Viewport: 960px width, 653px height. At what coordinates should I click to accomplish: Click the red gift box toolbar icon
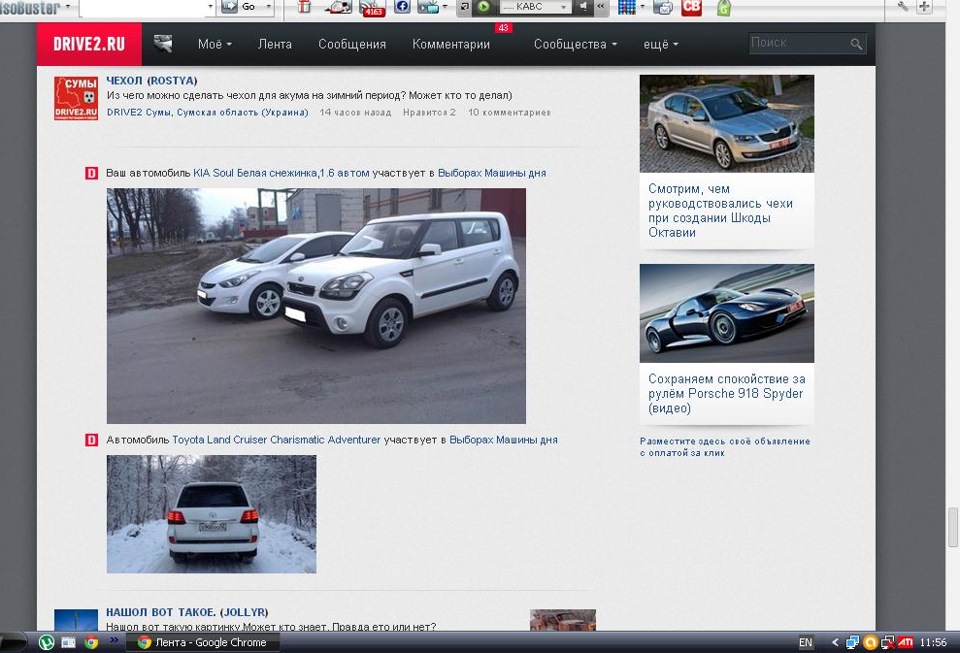pos(304,7)
